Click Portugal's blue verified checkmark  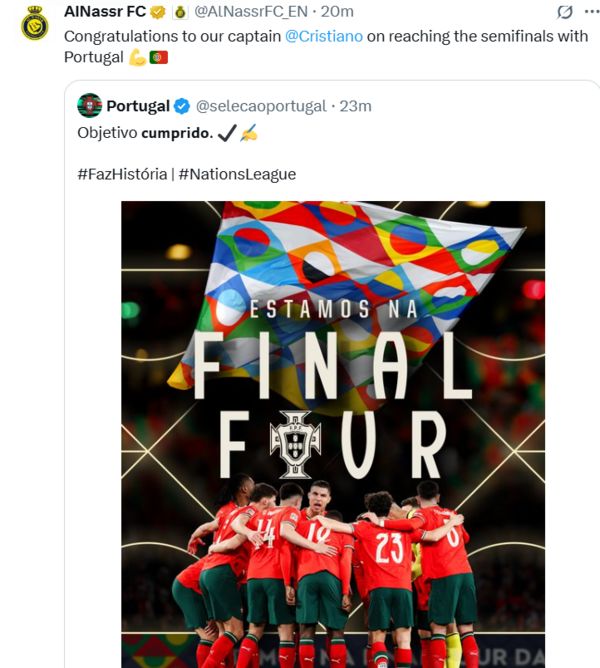pos(182,106)
